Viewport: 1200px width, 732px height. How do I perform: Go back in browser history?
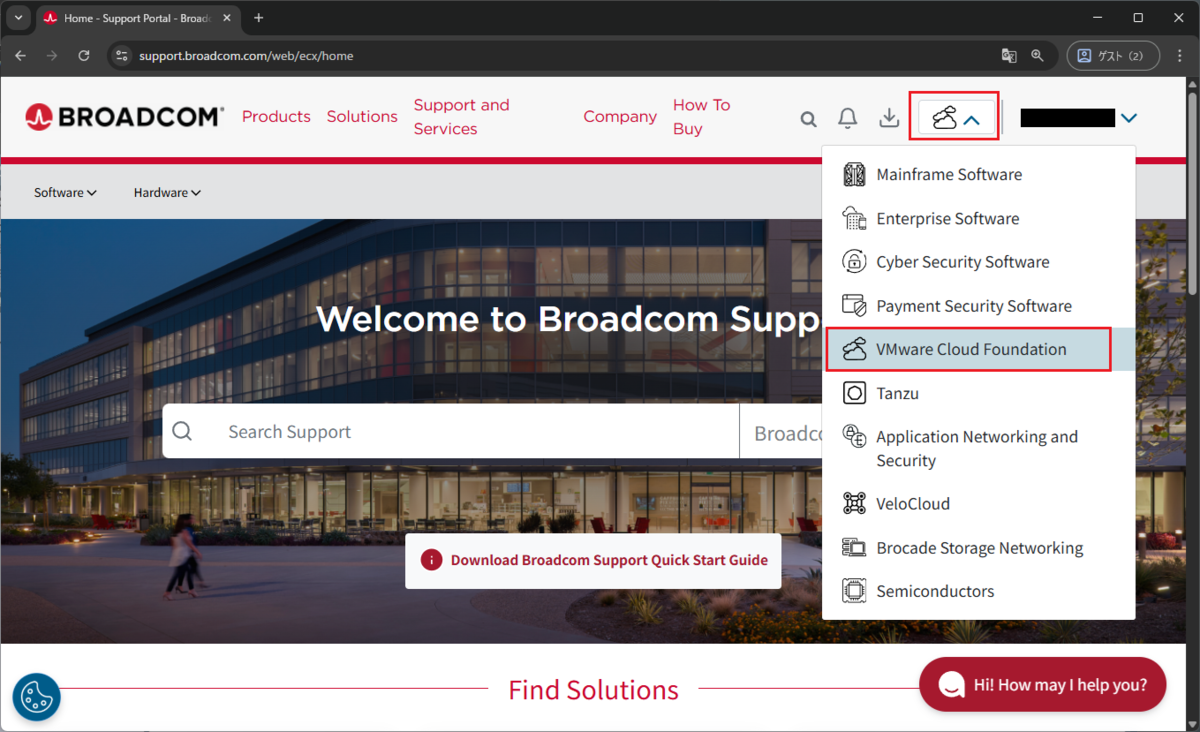20,56
